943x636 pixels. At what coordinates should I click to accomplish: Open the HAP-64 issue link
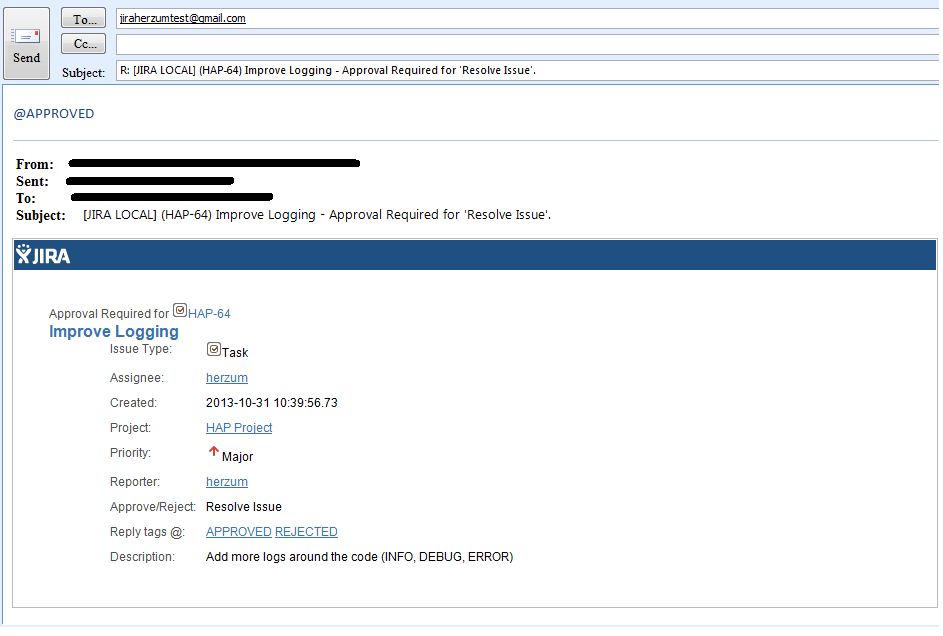pos(209,314)
